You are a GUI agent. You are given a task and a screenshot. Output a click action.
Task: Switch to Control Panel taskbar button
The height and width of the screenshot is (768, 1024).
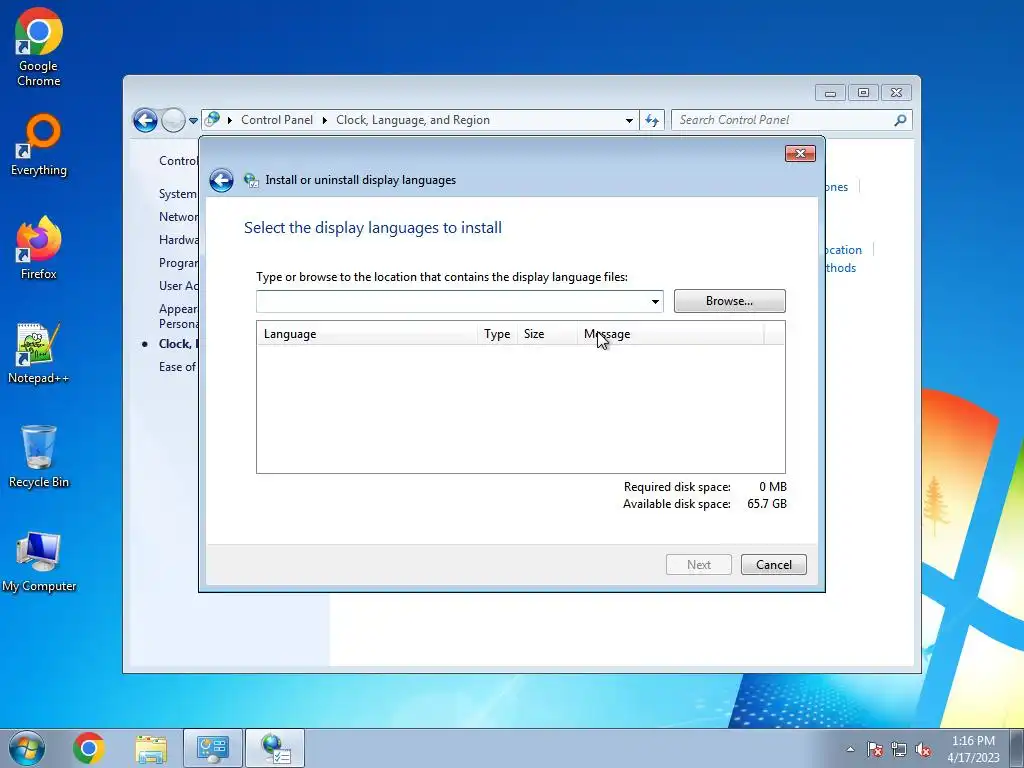[213, 748]
